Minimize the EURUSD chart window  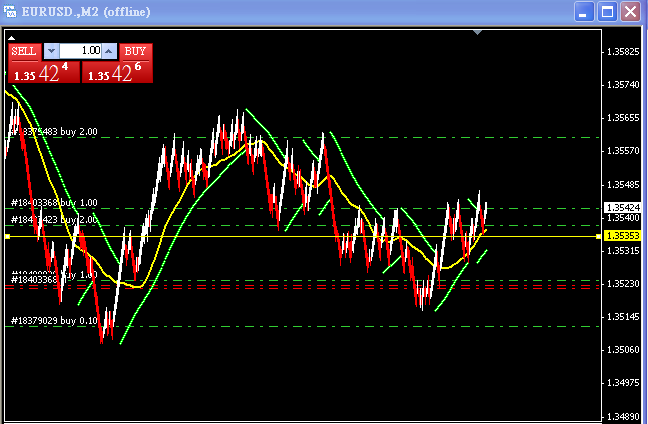pos(584,12)
